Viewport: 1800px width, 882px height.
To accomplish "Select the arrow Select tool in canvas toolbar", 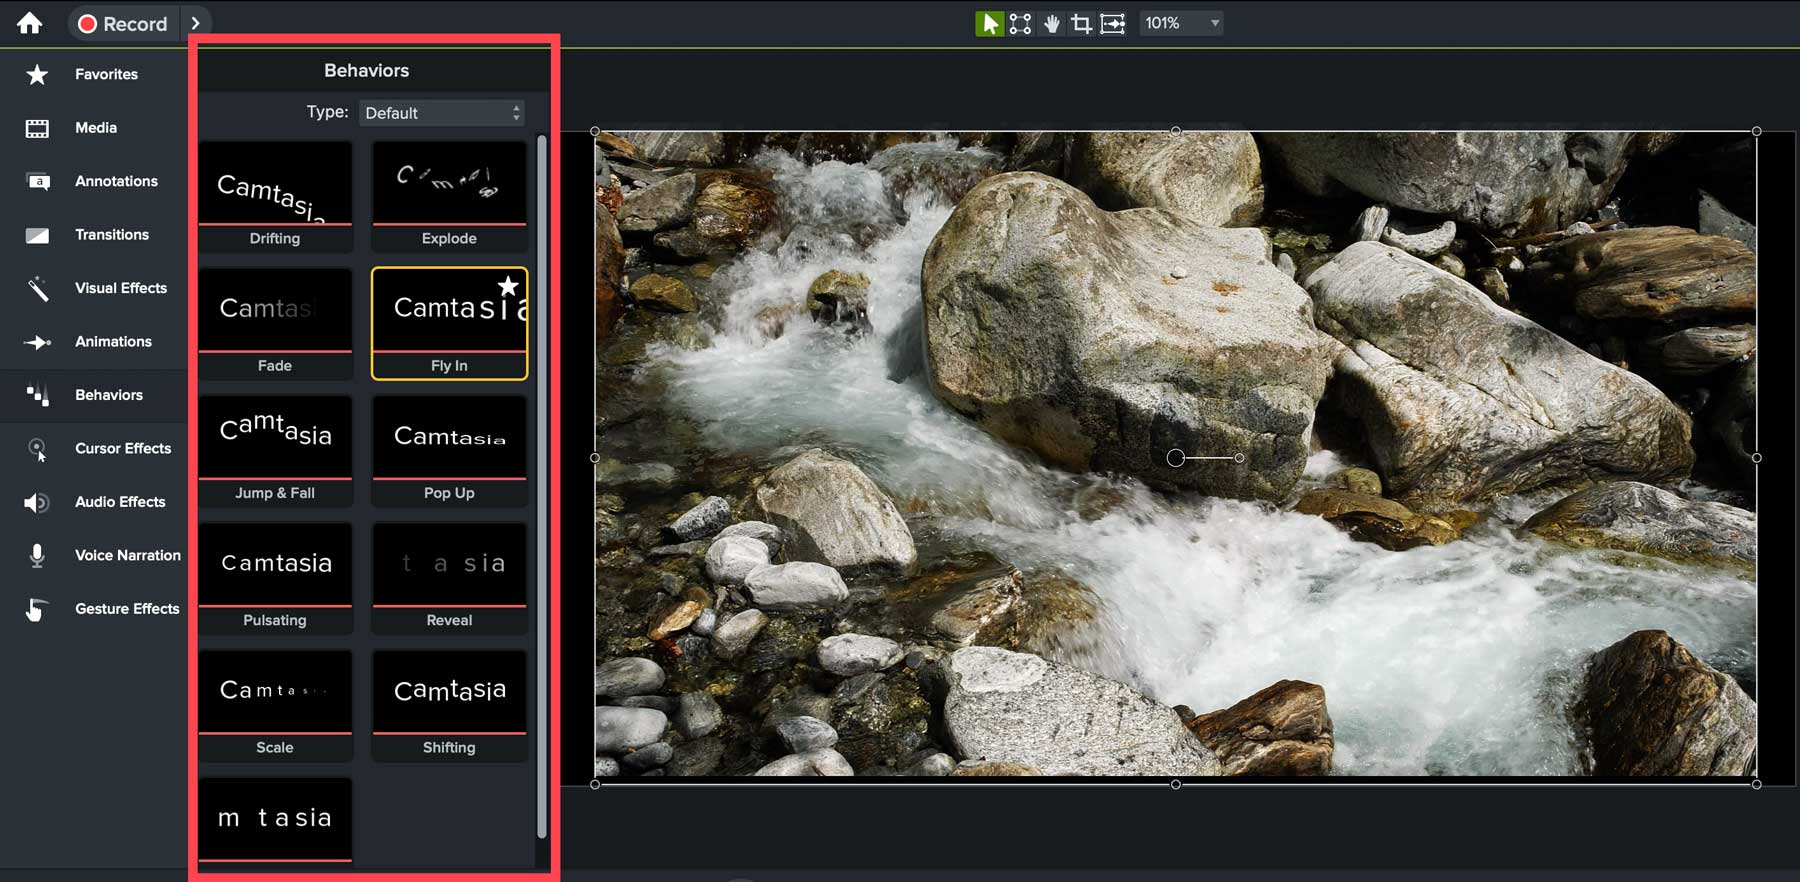I will tap(989, 23).
